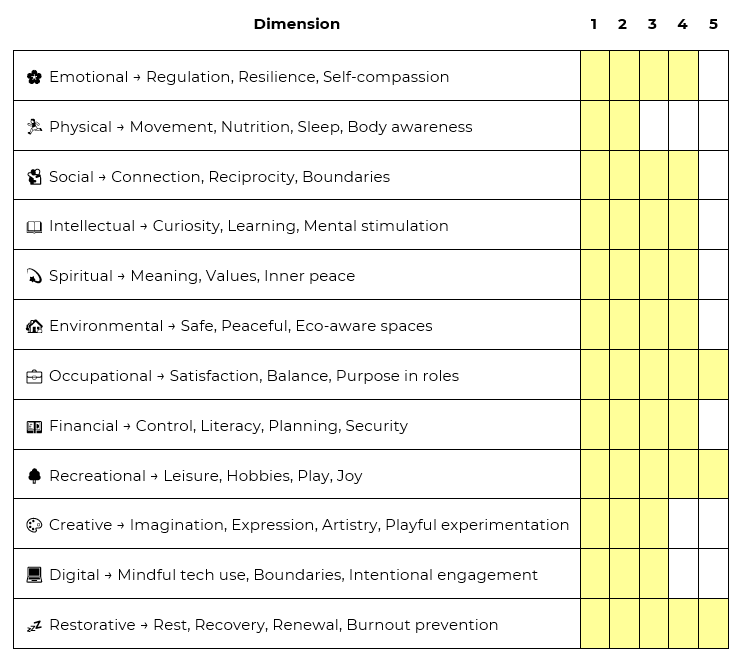Screen dimensions: 746x661
Task: Click the globe icon beside Social
Action: pyautogui.click(x=34, y=177)
